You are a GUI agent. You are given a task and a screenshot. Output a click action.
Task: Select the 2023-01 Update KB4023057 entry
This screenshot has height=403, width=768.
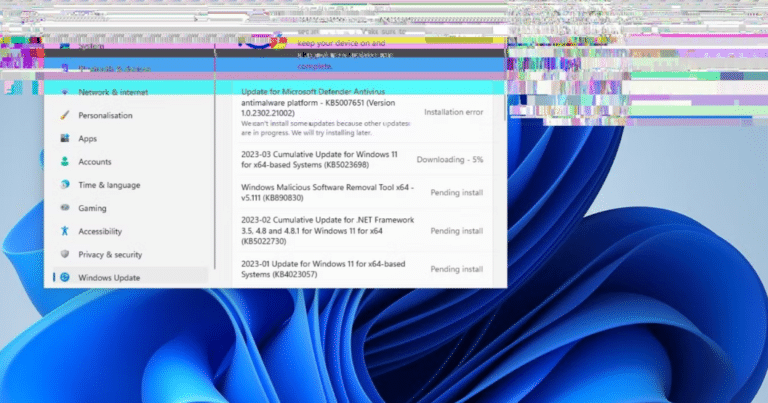tap(323, 269)
